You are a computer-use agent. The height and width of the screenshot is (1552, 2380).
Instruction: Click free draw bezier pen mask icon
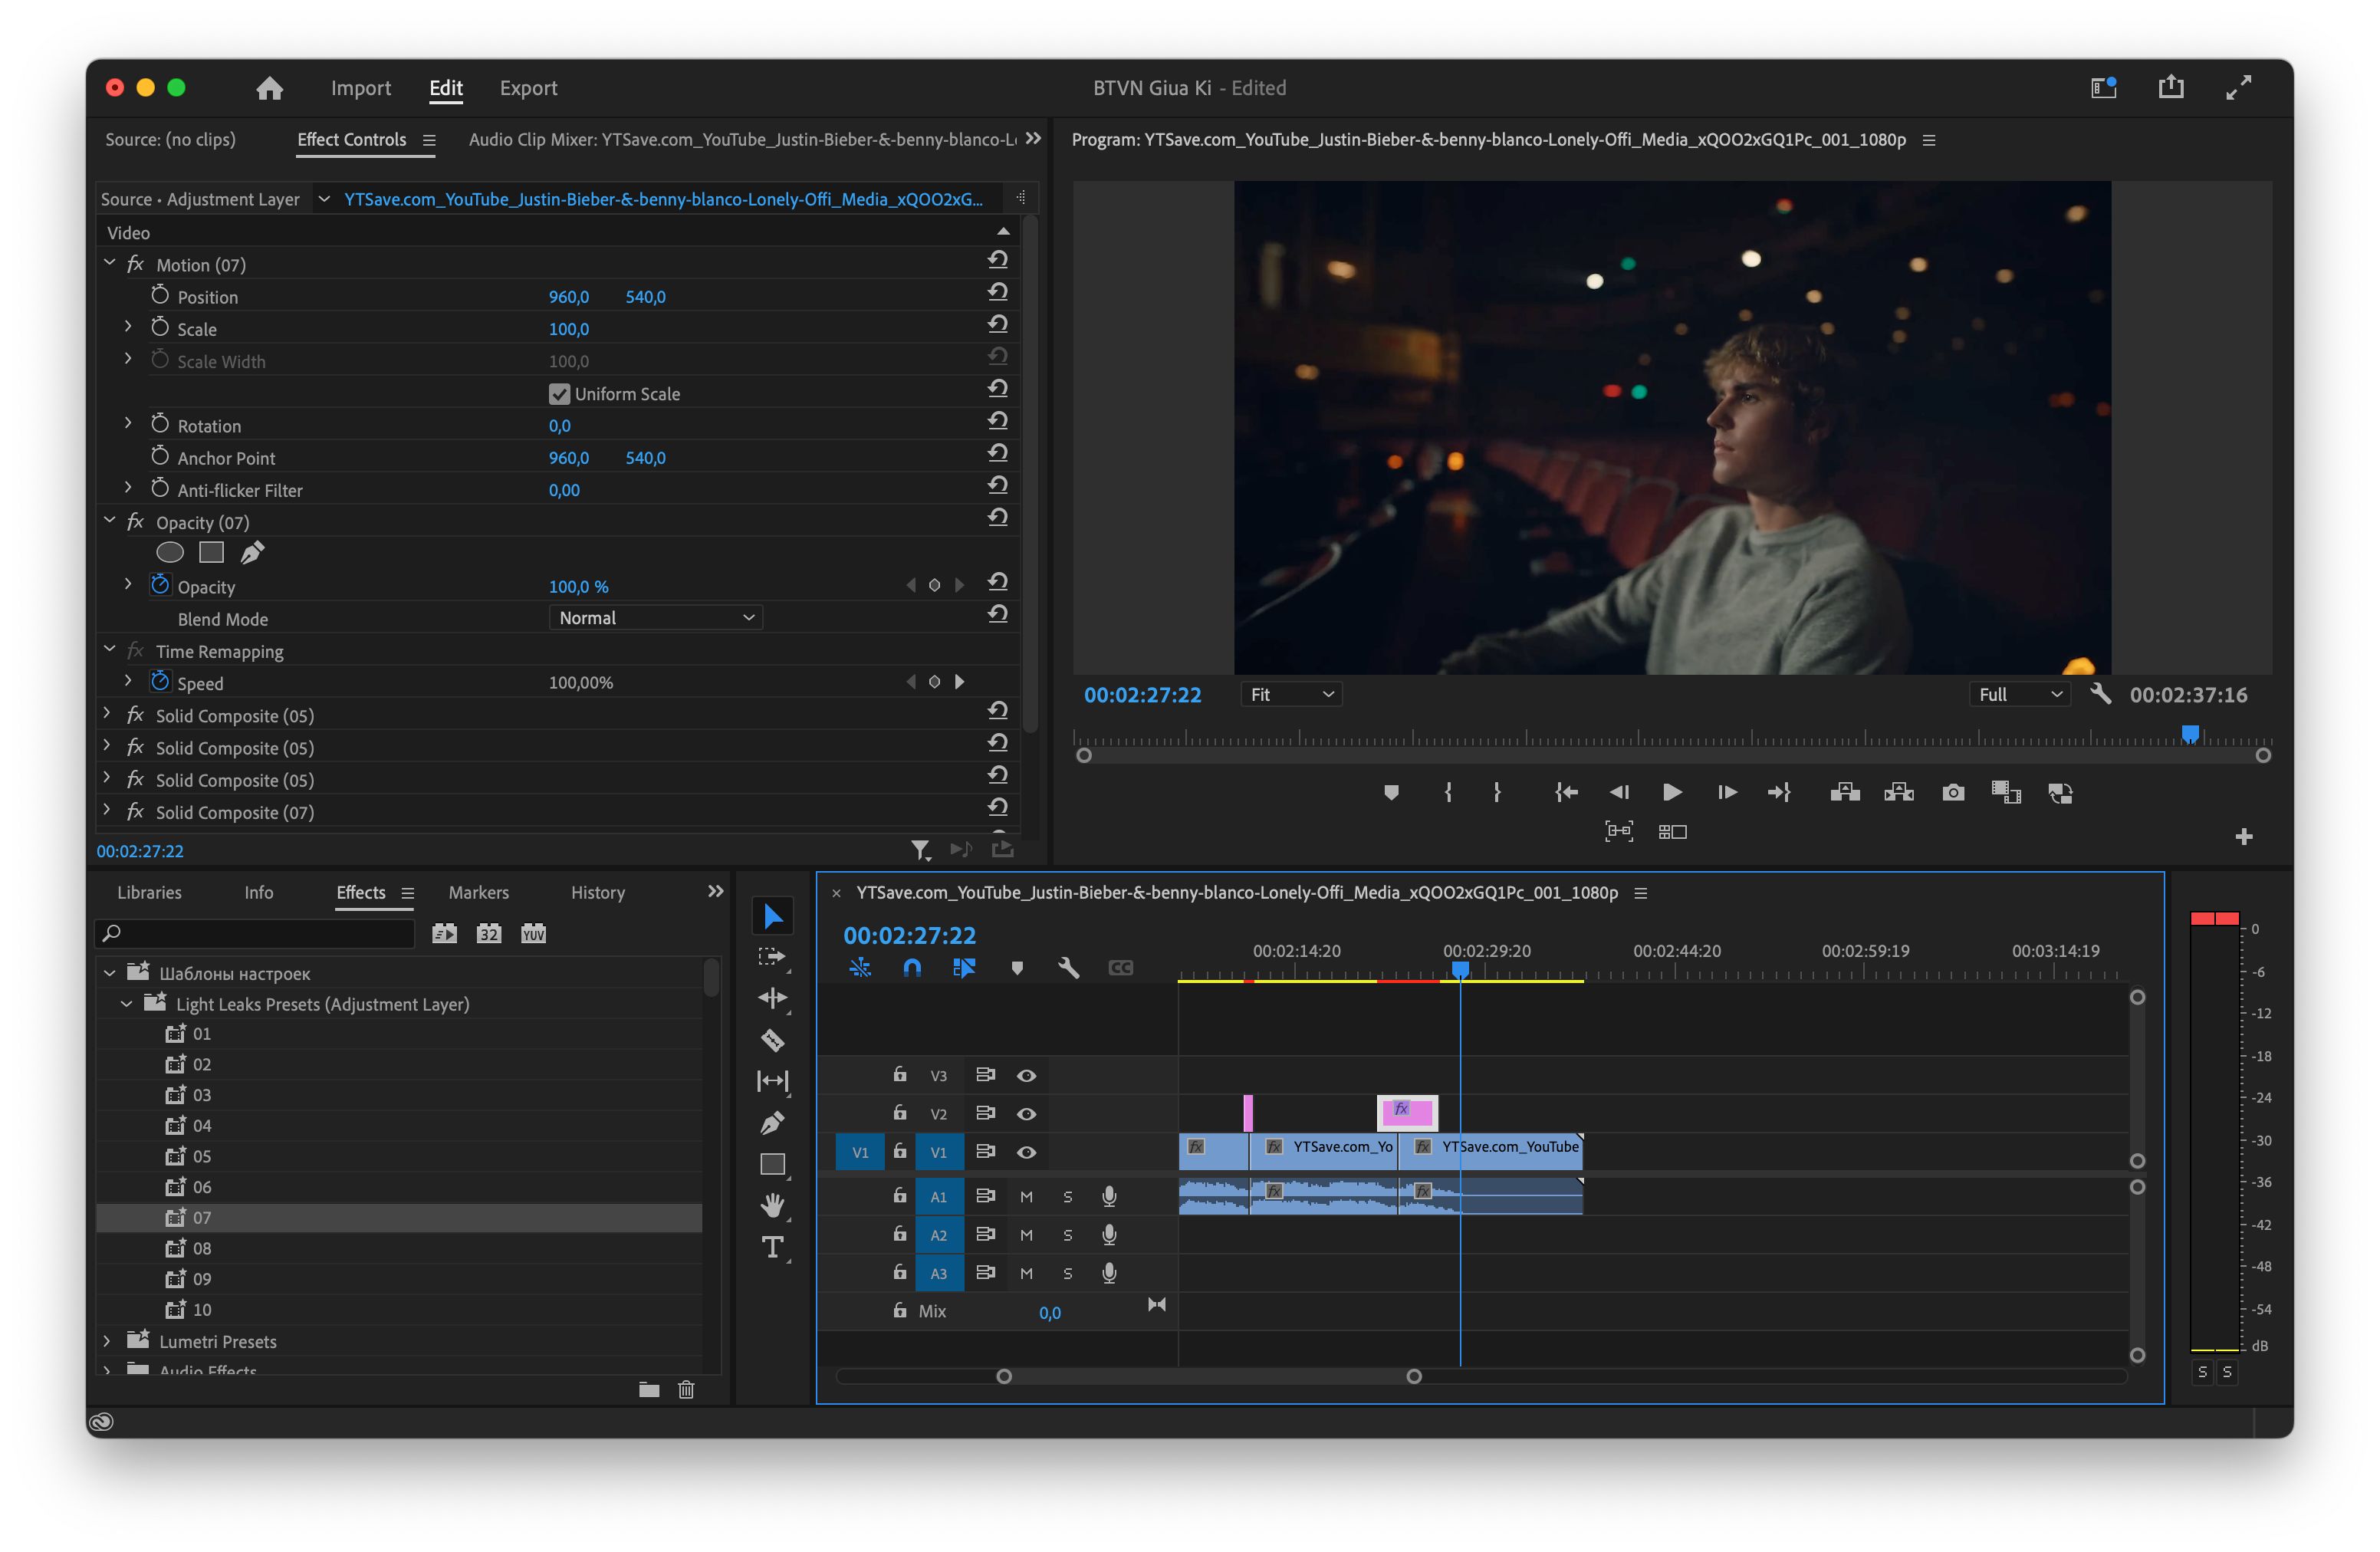point(252,552)
